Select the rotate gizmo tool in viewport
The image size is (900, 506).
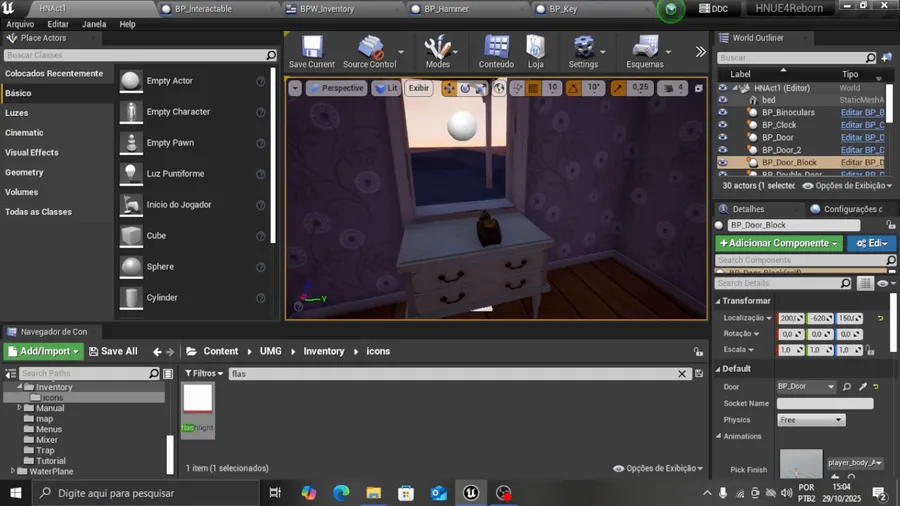click(x=465, y=88)
